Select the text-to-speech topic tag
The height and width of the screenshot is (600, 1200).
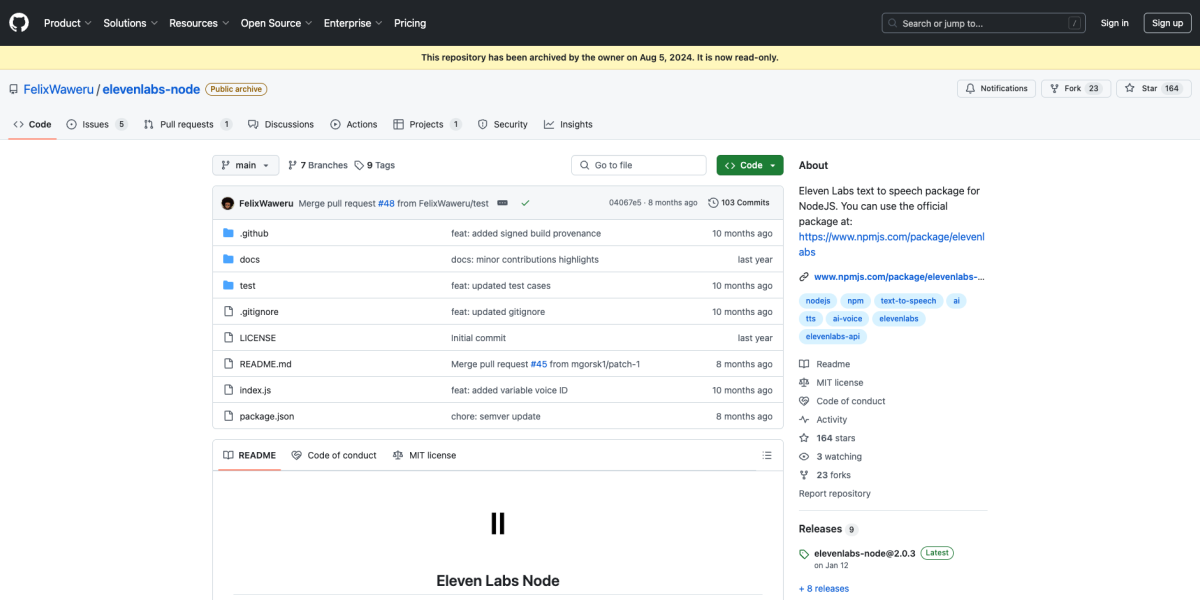[x=907, y=300]
